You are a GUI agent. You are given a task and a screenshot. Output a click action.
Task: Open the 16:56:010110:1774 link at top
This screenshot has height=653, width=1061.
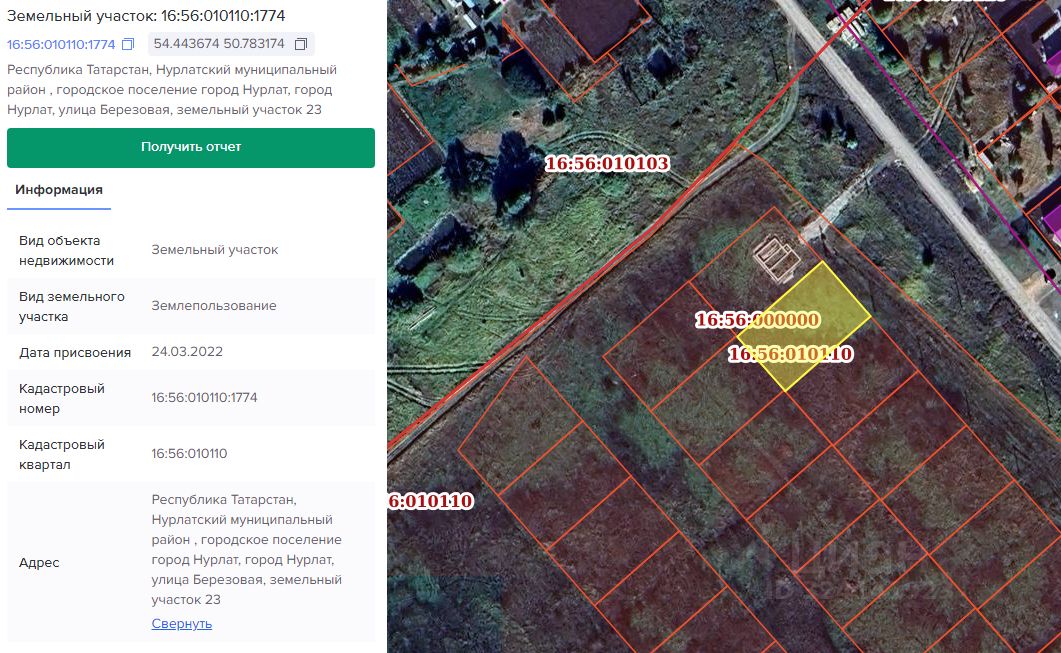click(x=61, y=45)
